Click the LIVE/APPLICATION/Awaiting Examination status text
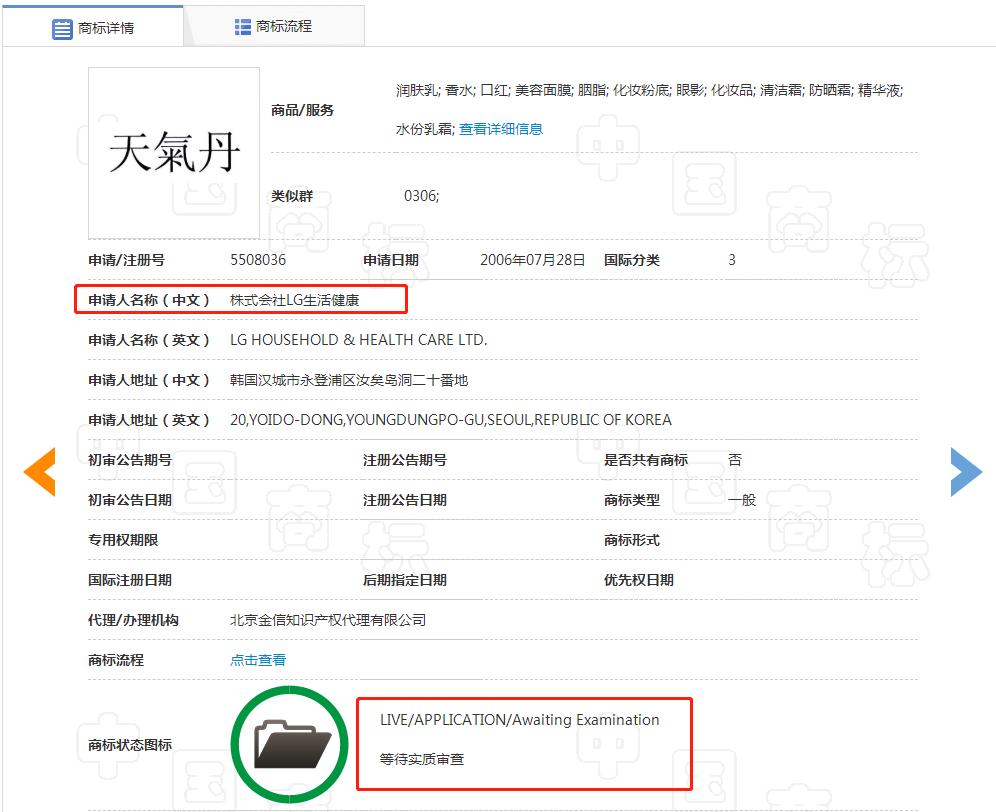 [519, 720]
